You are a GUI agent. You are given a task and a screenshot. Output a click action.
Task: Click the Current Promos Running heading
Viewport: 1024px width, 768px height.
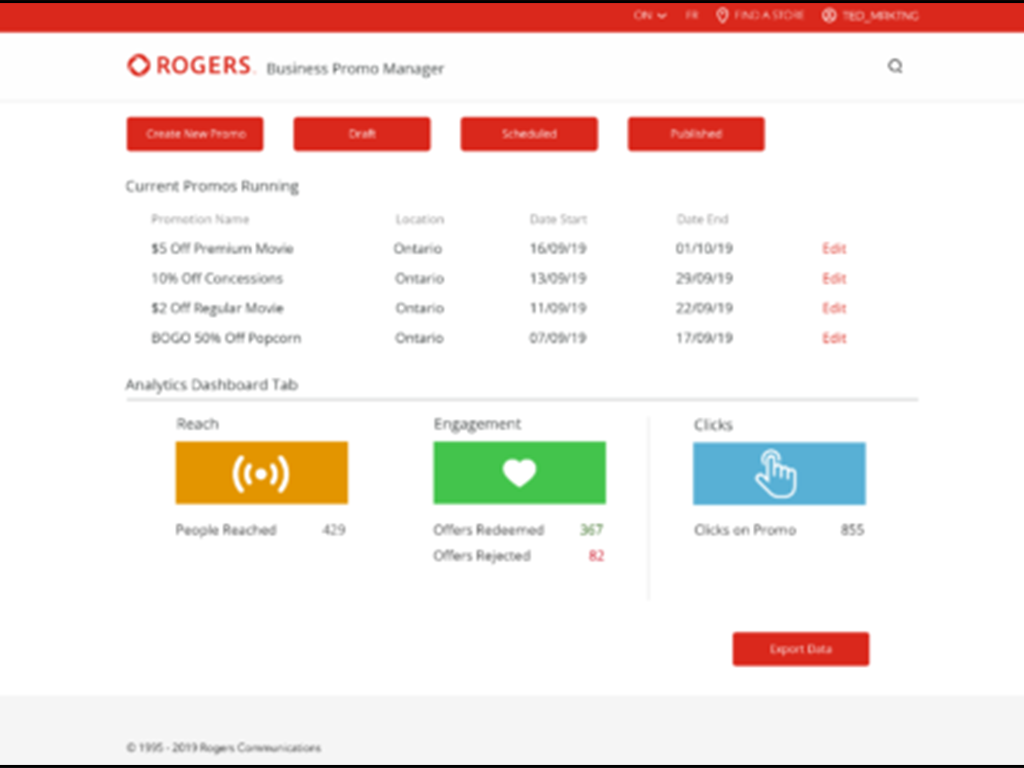click(x=212, y=186)
